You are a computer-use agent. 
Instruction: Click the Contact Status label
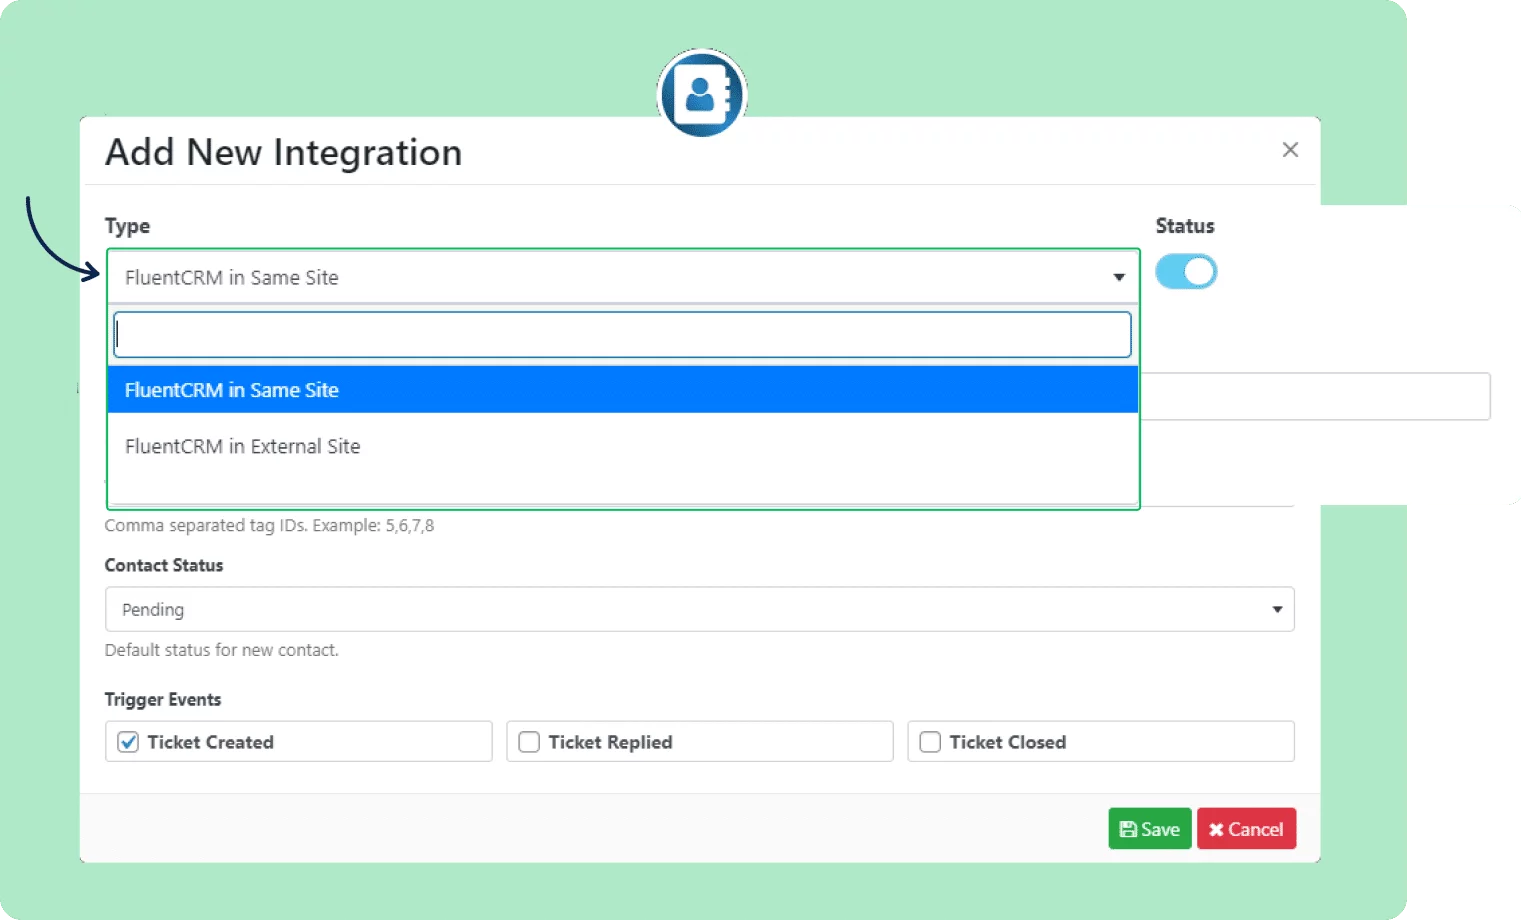pyautogui.click(x=164, y=566)
